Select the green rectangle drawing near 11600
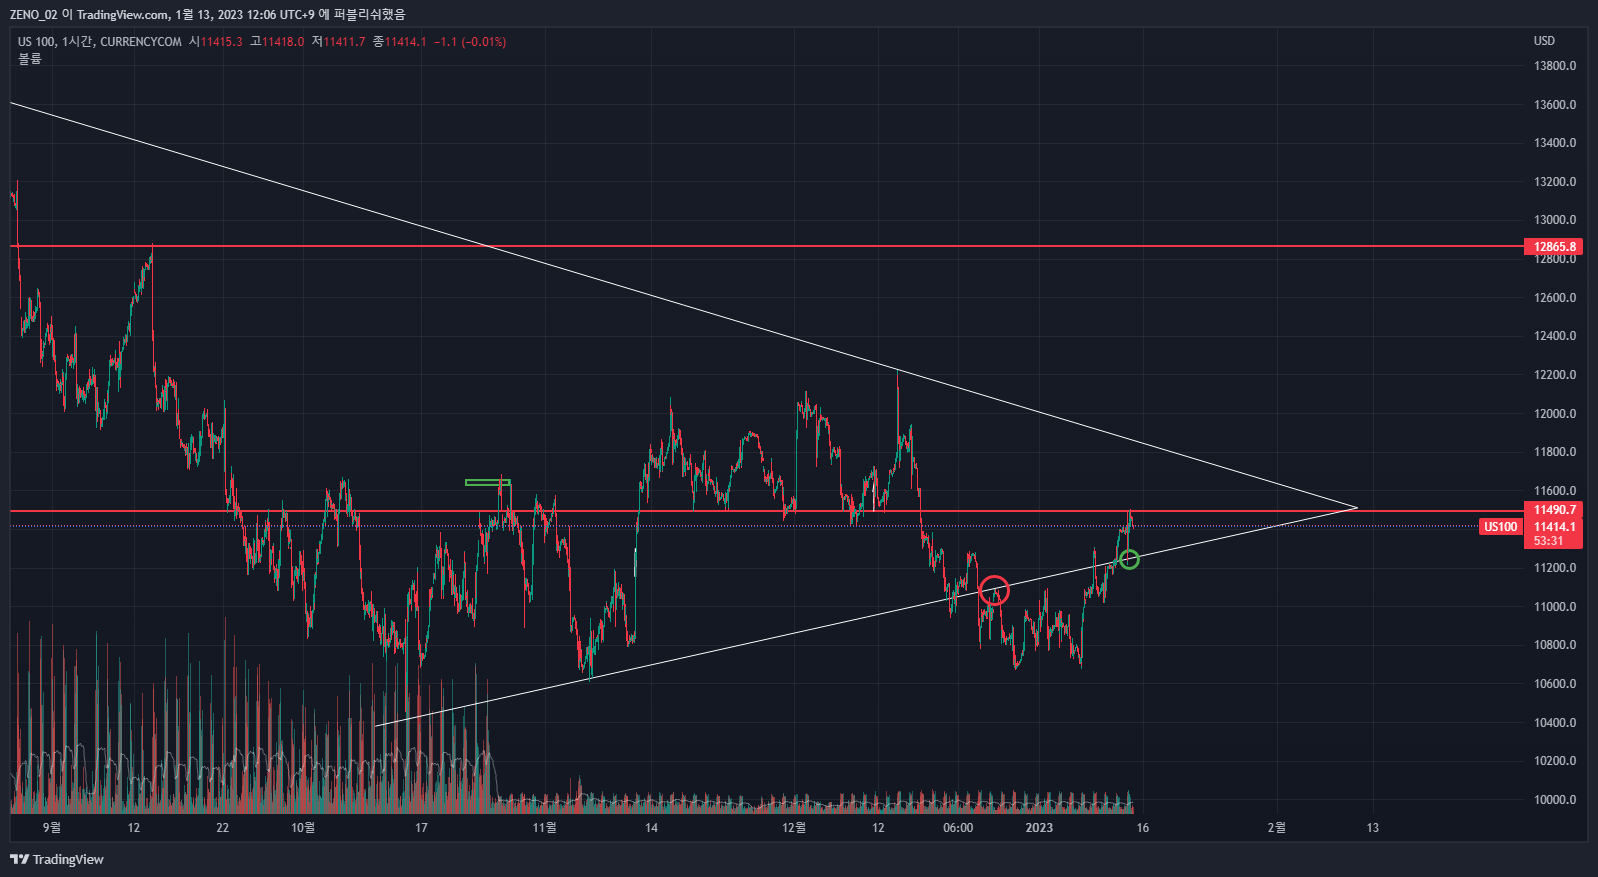This screenshot has width=1598, height=877. 488,483
